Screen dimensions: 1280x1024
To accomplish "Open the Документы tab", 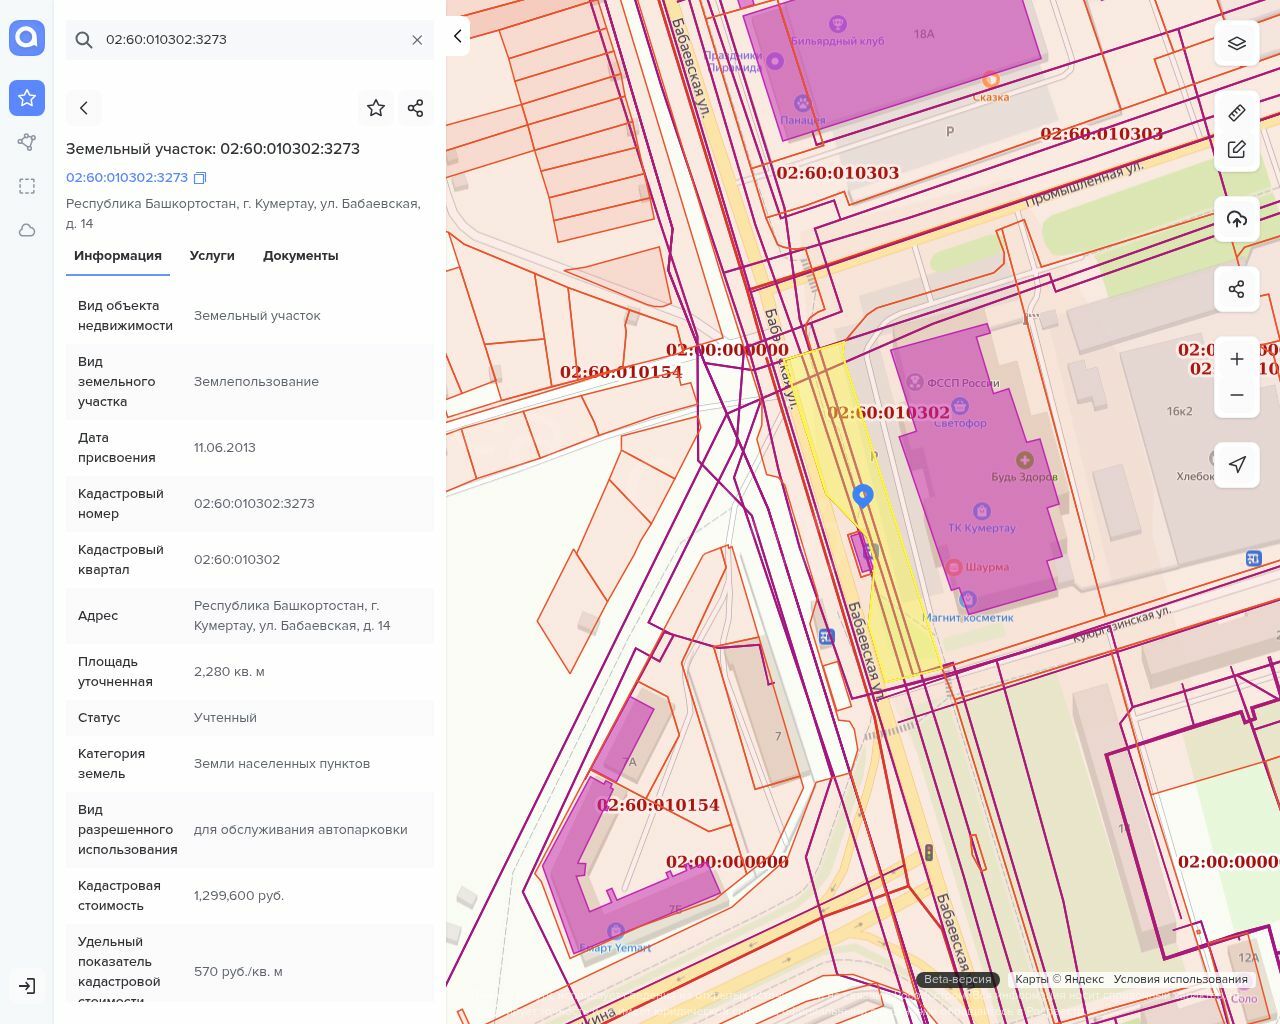I will (x=300, y=256).
